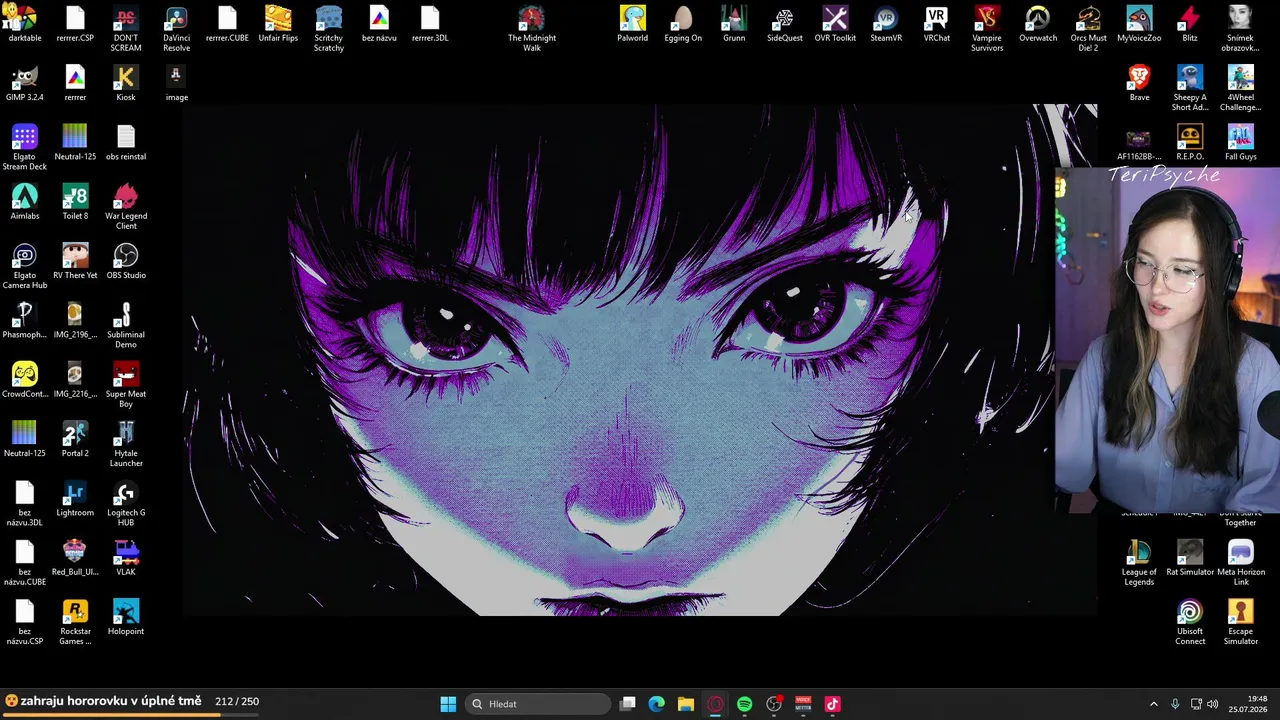Open the VLAK desktop icon
This screenshot has width=1280, height=720.
[126, 558]
